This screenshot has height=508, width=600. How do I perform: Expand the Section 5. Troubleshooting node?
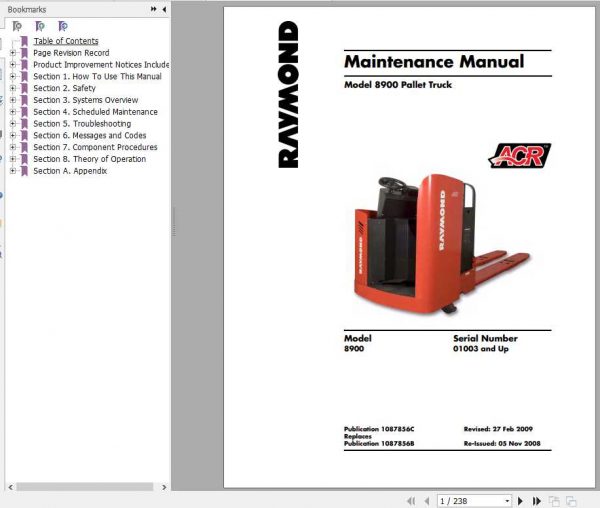click(x=13, y=124)
